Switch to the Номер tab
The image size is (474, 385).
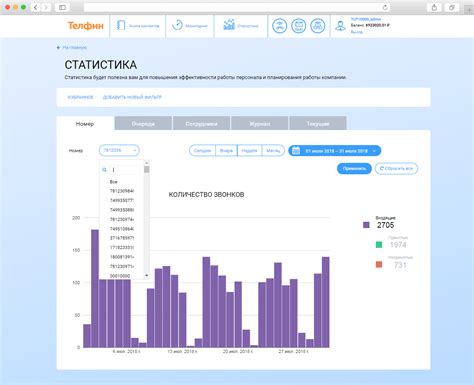coord(85,124)
